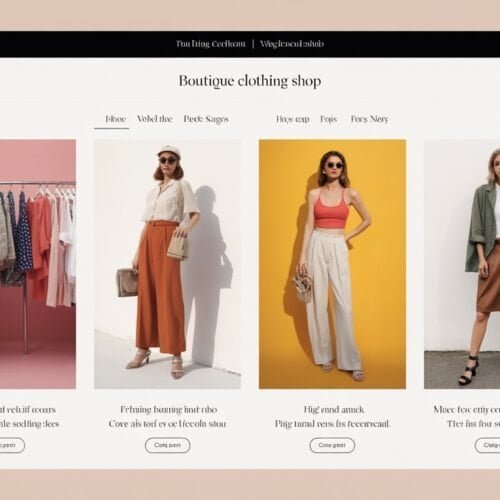Click the right link in the black banner
Viewport: 500px width, 500px height.
coord(292,44)
